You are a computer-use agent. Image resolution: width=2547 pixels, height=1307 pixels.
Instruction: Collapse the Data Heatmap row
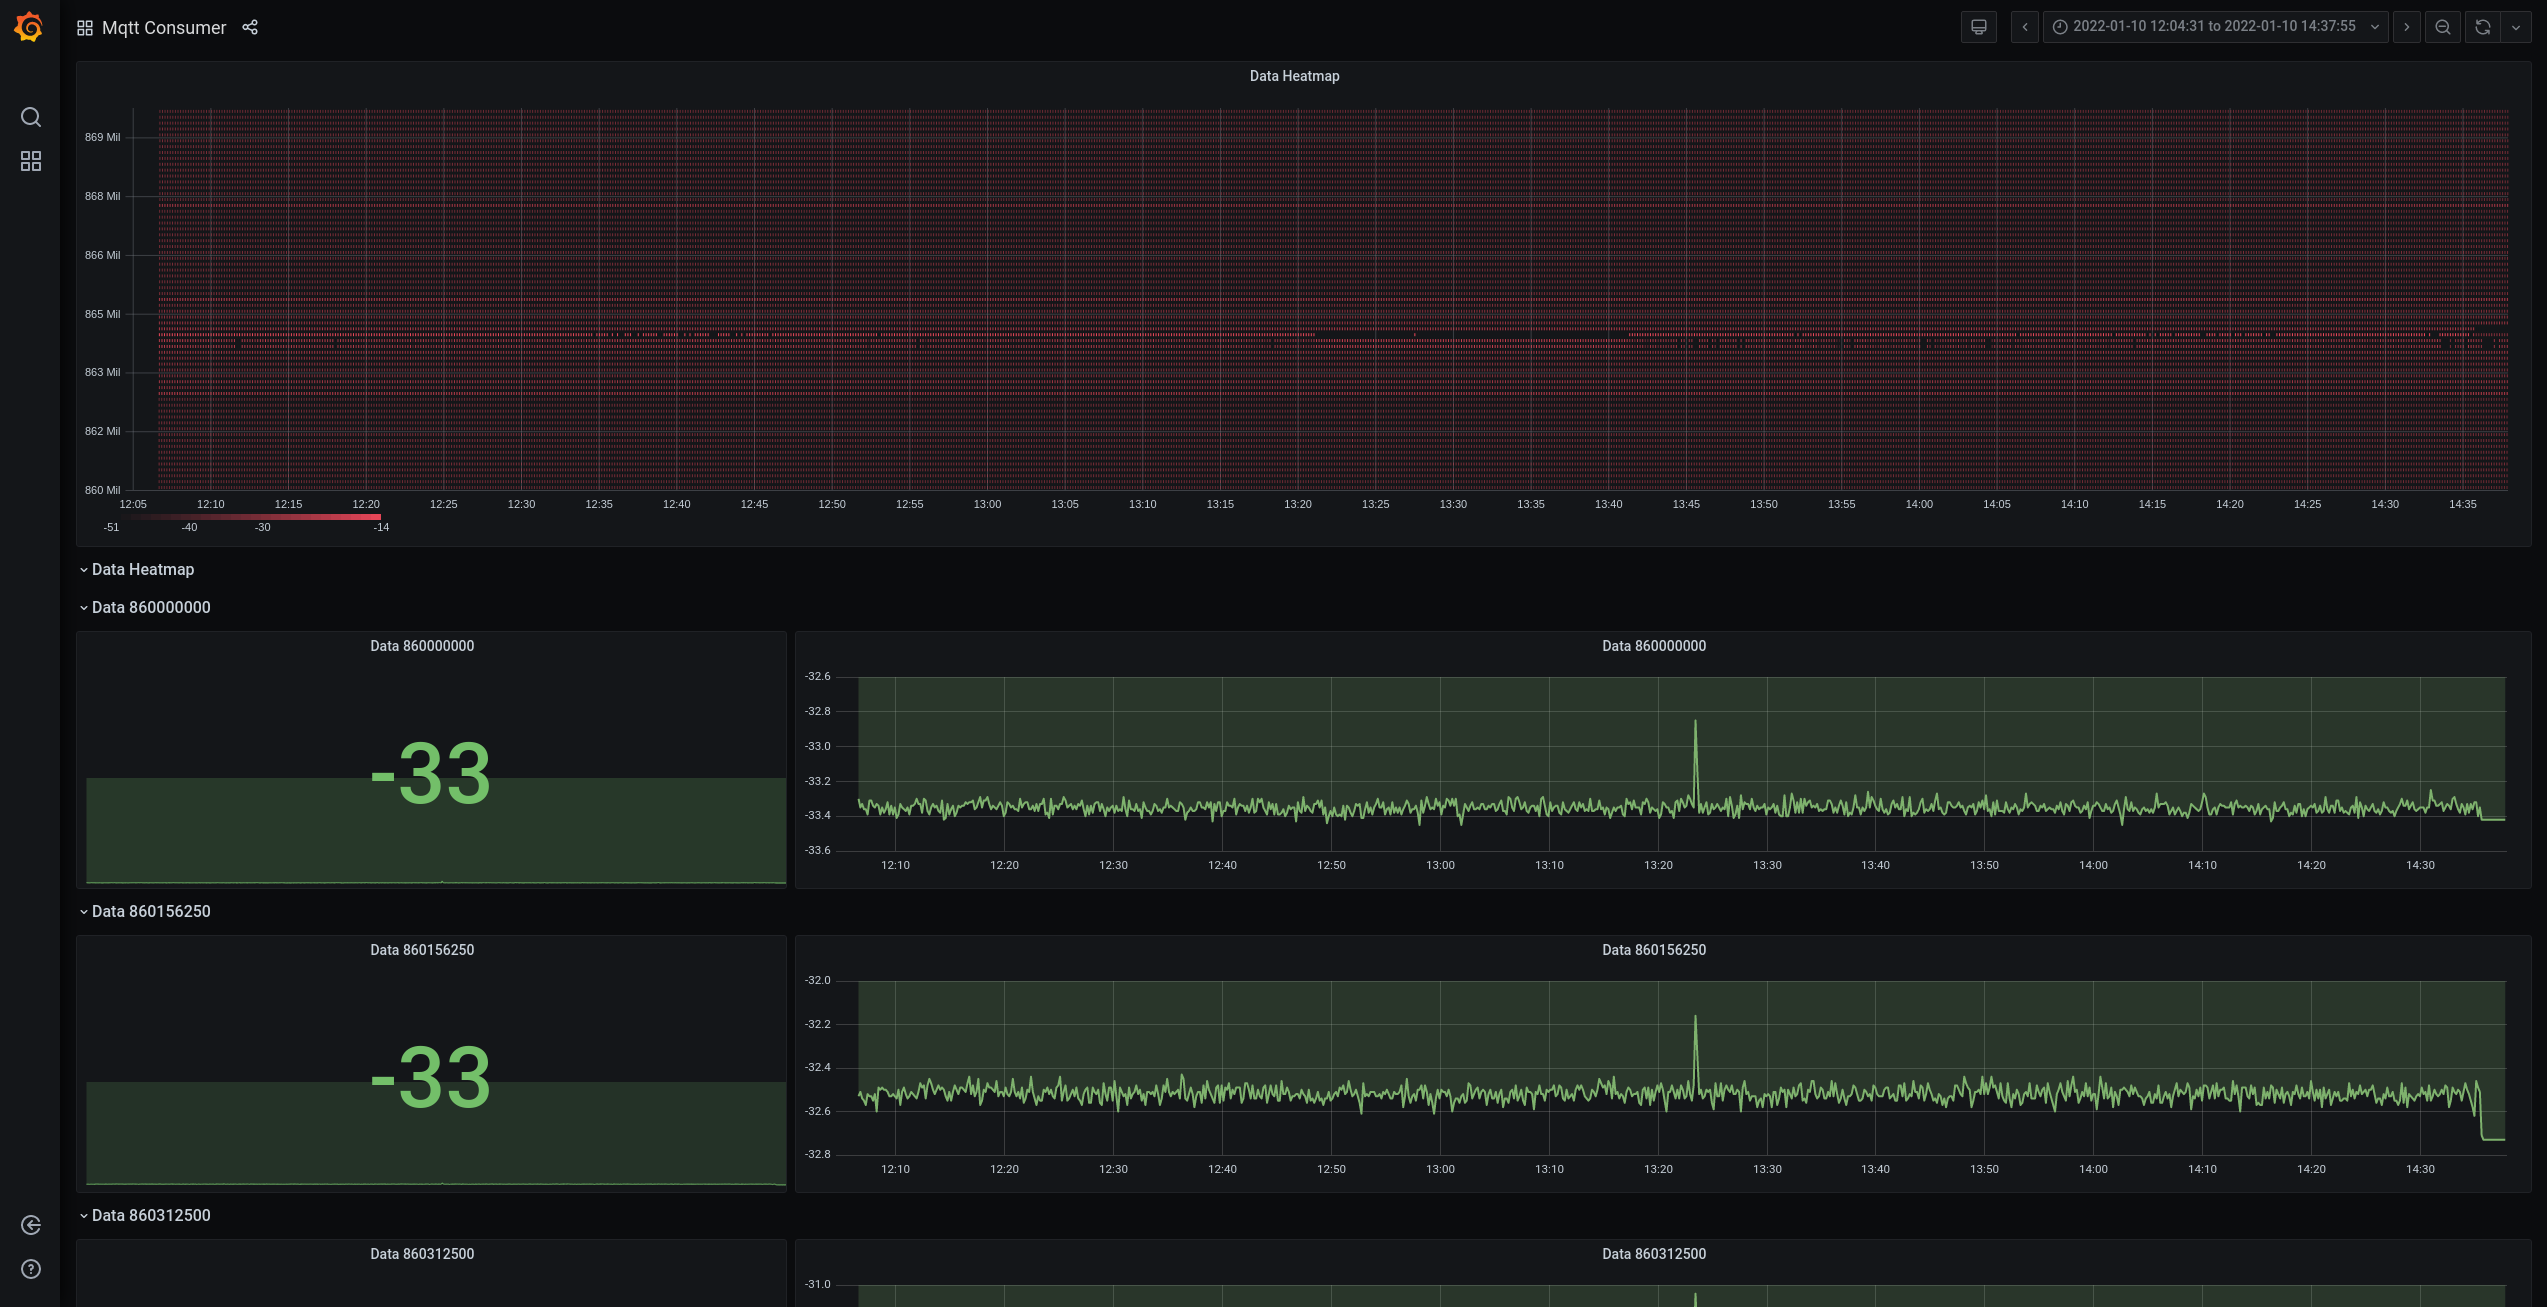(142, 569)
